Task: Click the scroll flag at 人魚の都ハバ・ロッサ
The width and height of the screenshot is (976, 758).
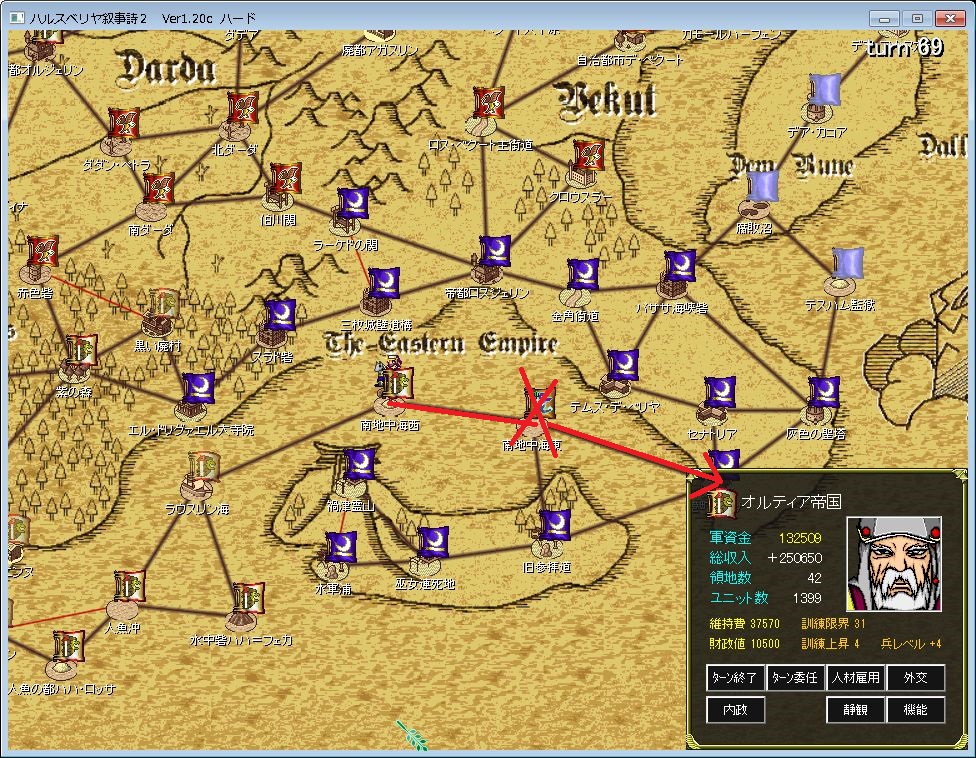Action: 68,646
